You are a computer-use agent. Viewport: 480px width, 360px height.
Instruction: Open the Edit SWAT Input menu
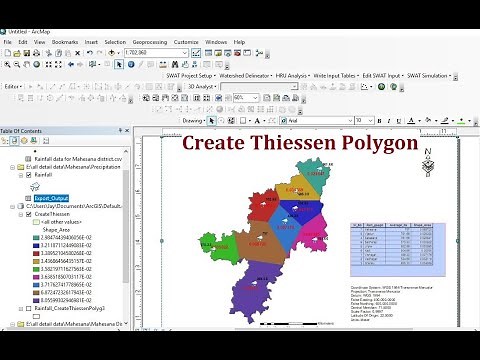pyautogui.click(x=383, y=76)
